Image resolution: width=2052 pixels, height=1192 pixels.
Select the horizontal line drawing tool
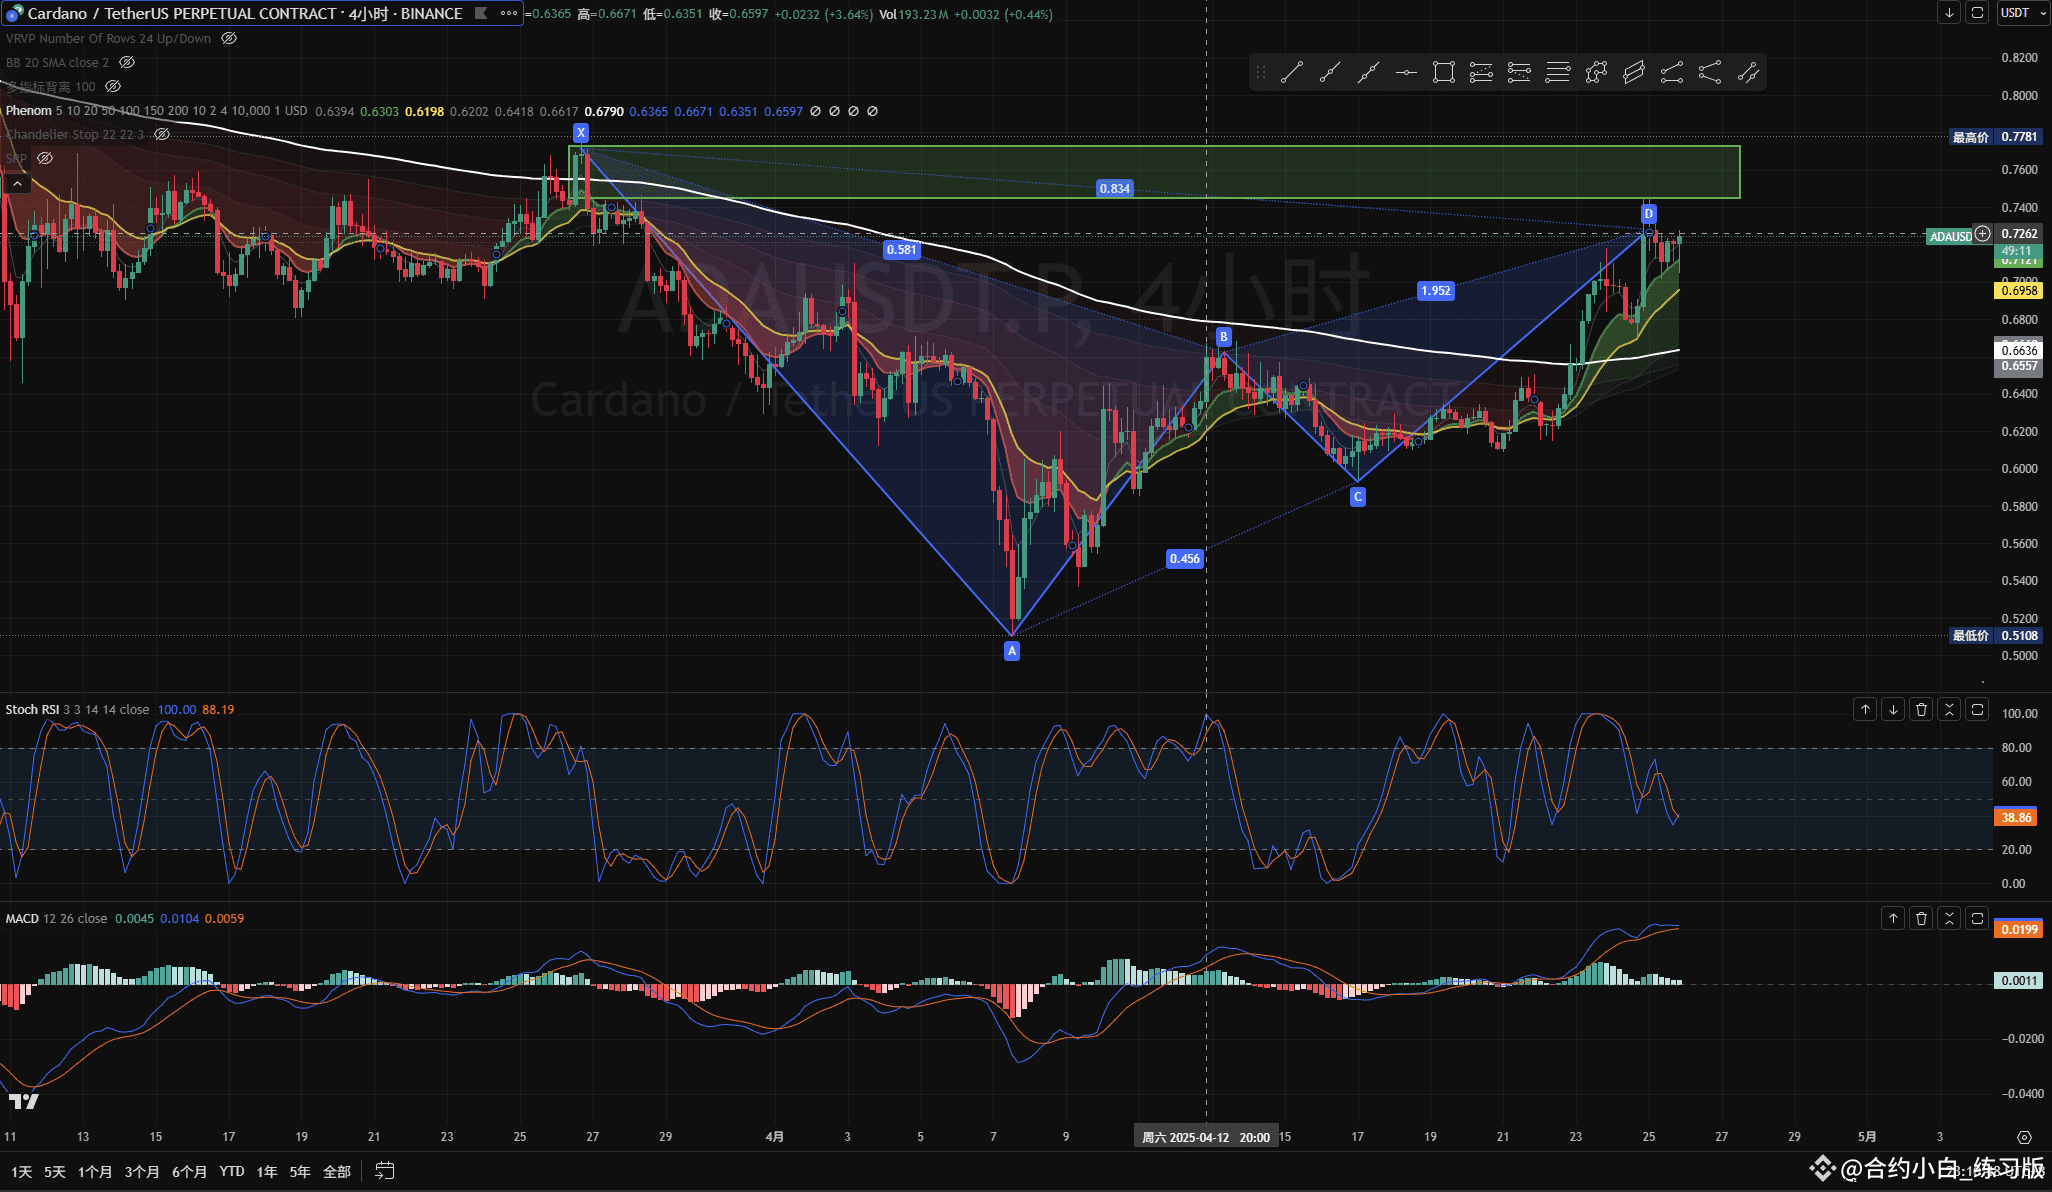[1406, 72]
